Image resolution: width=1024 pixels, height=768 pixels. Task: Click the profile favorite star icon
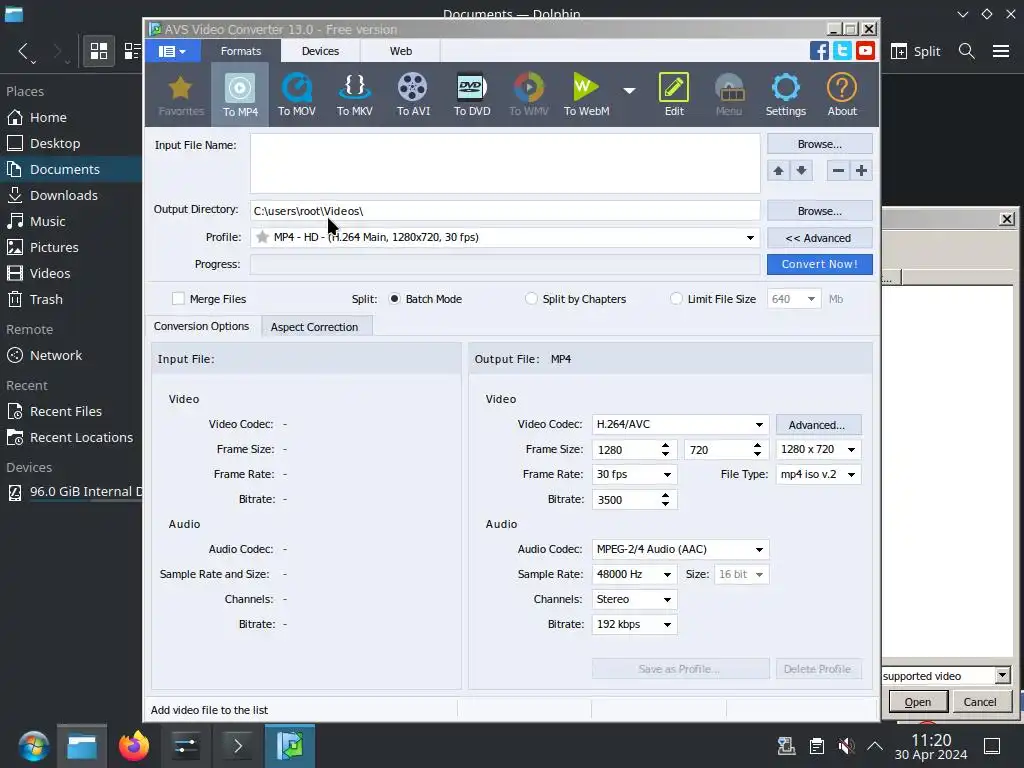(x=262, y=237)
